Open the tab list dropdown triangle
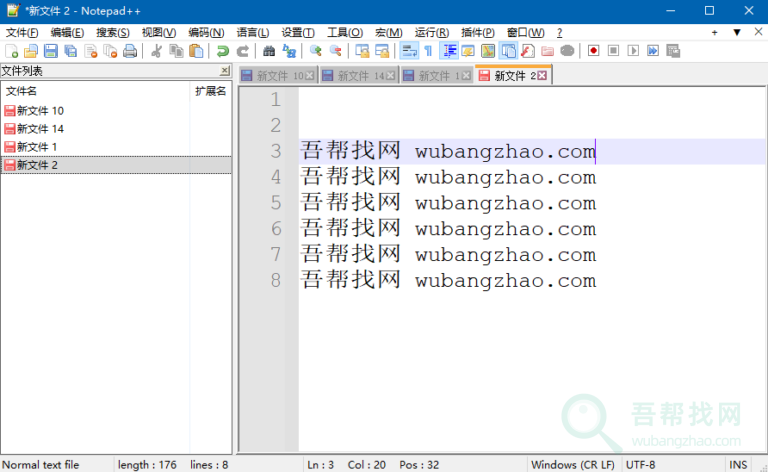Viewport: 768px width, 472px height. [737, 32]
